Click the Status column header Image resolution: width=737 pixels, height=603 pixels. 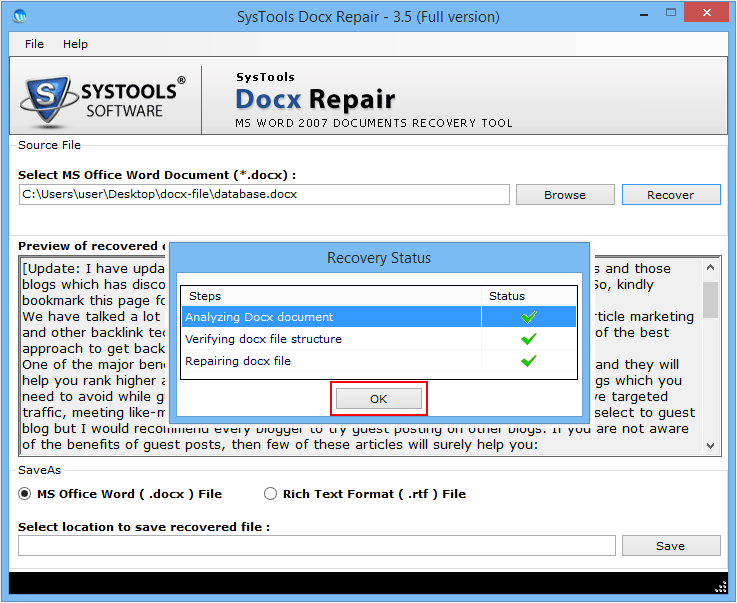click(529, 296)
